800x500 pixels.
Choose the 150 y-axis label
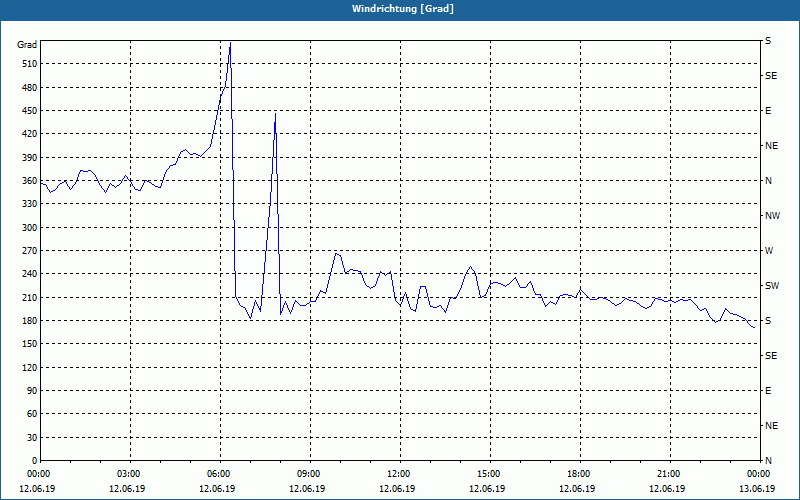29,344
